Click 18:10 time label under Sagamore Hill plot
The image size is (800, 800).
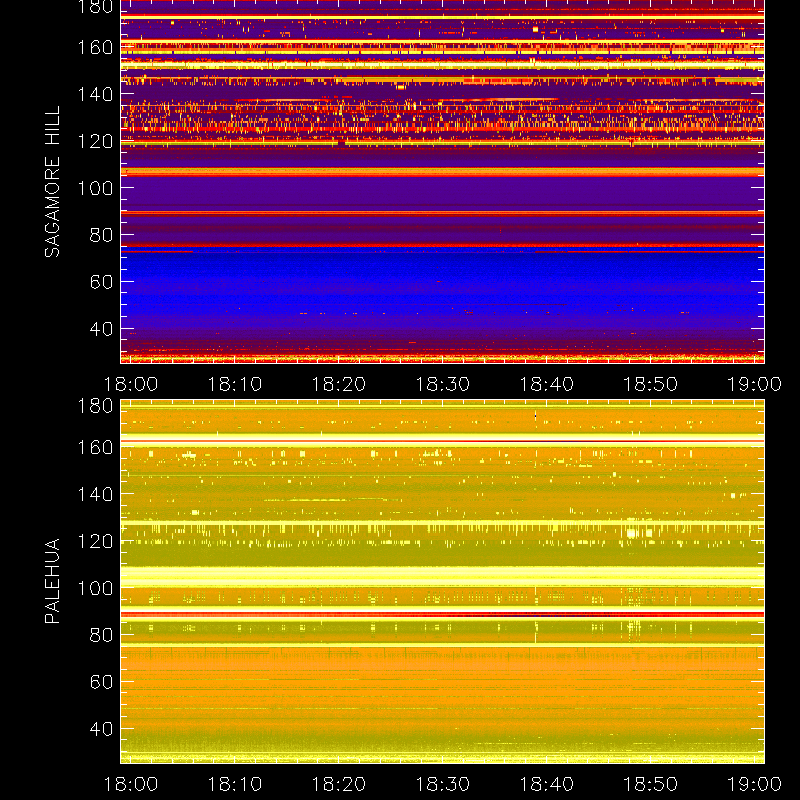tap(235, 384)
